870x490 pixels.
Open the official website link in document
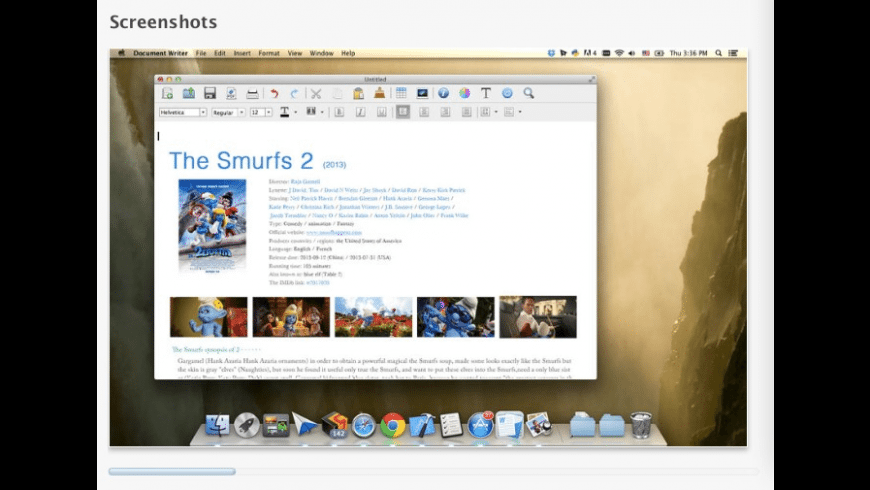[333, 233]
